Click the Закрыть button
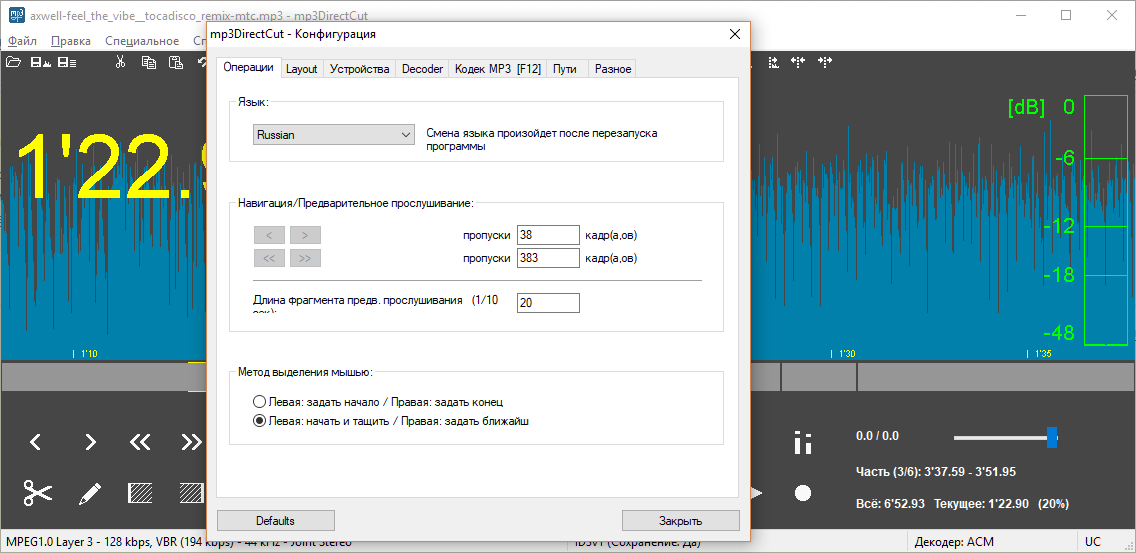Image resolution: width=1136 pixels, height=553 pixels. click(x=680, y=520)
